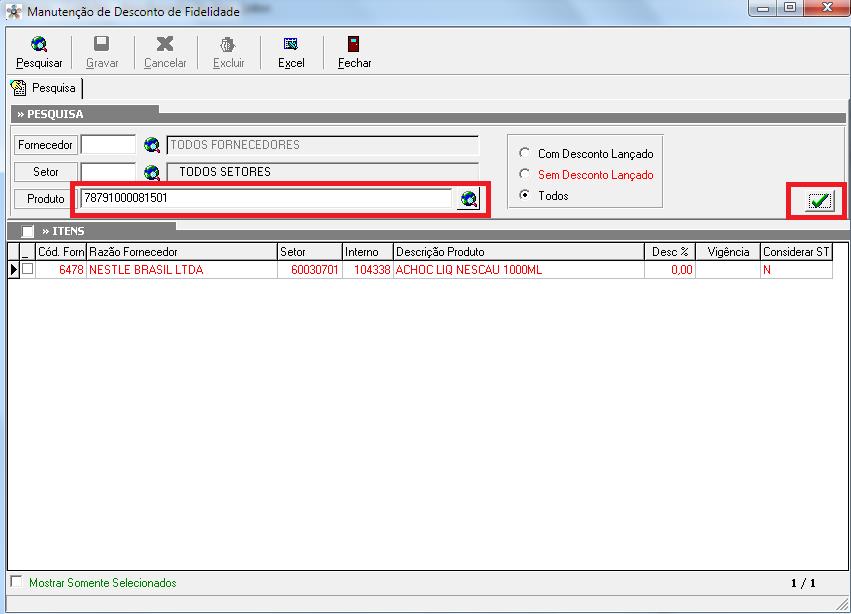Open sector lookup next to Setor
Viewport: 851px width, 614px height.
click(152, 173)
